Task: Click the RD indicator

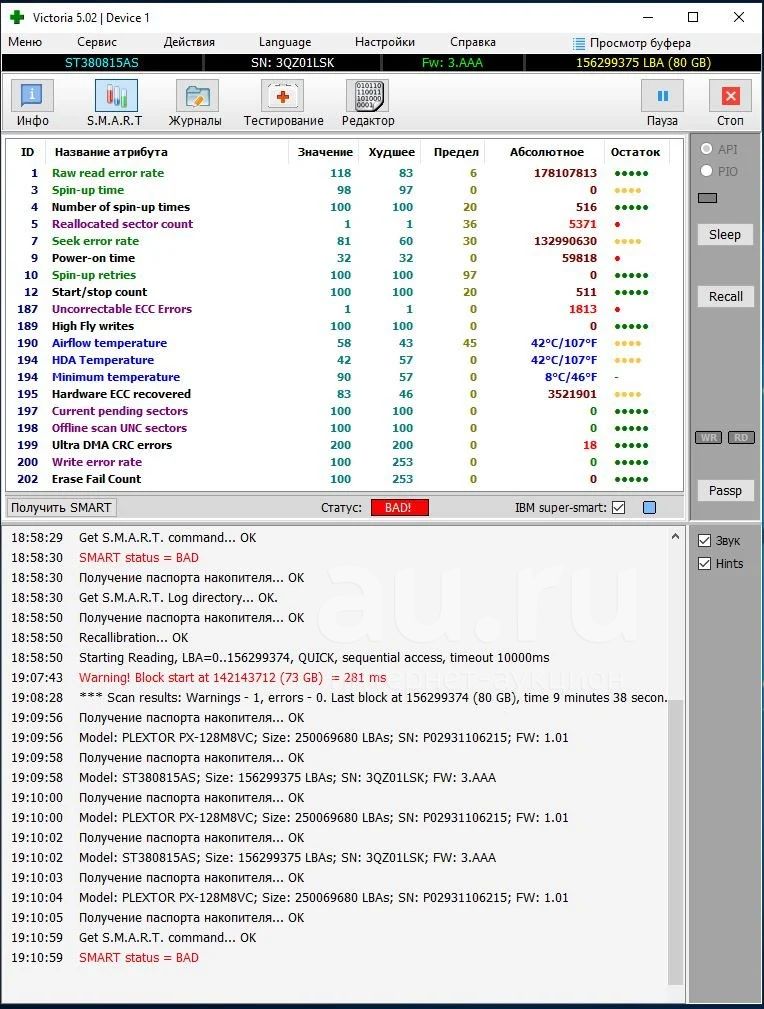Action: click(741, 438)
